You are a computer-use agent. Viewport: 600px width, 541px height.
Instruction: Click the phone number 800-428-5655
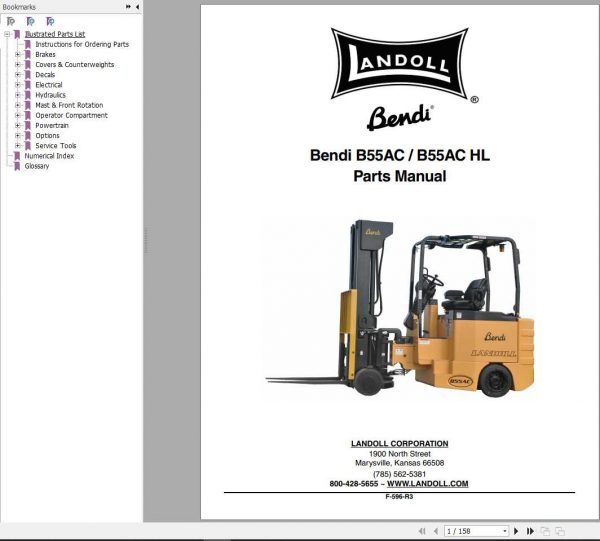[x=354, y=484]
